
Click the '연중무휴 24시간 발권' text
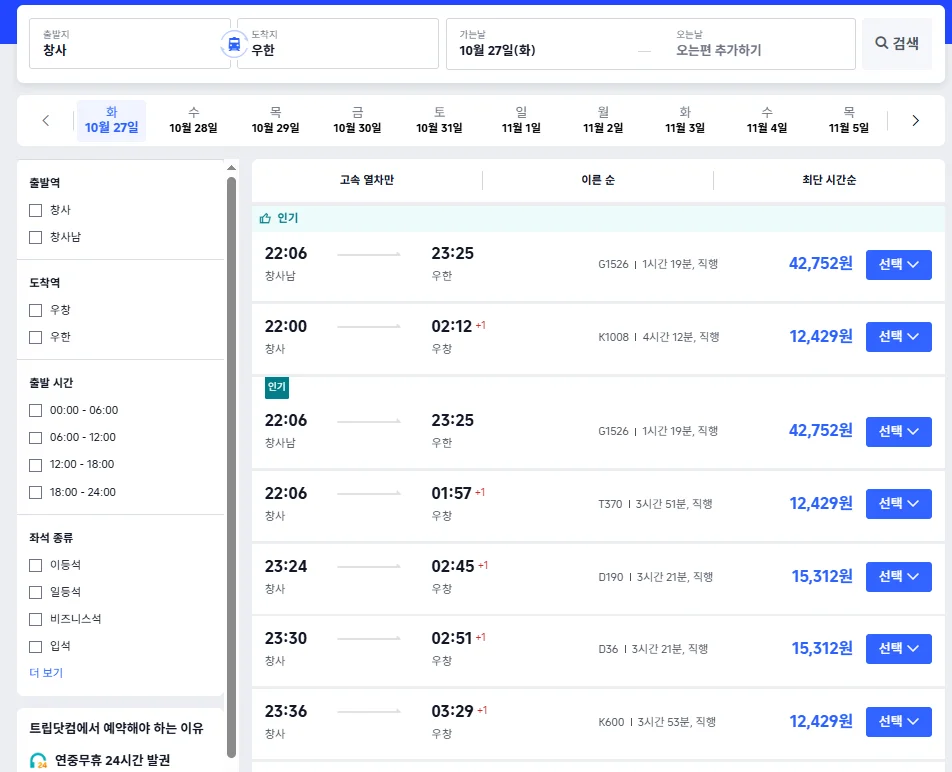pos(112,760)
